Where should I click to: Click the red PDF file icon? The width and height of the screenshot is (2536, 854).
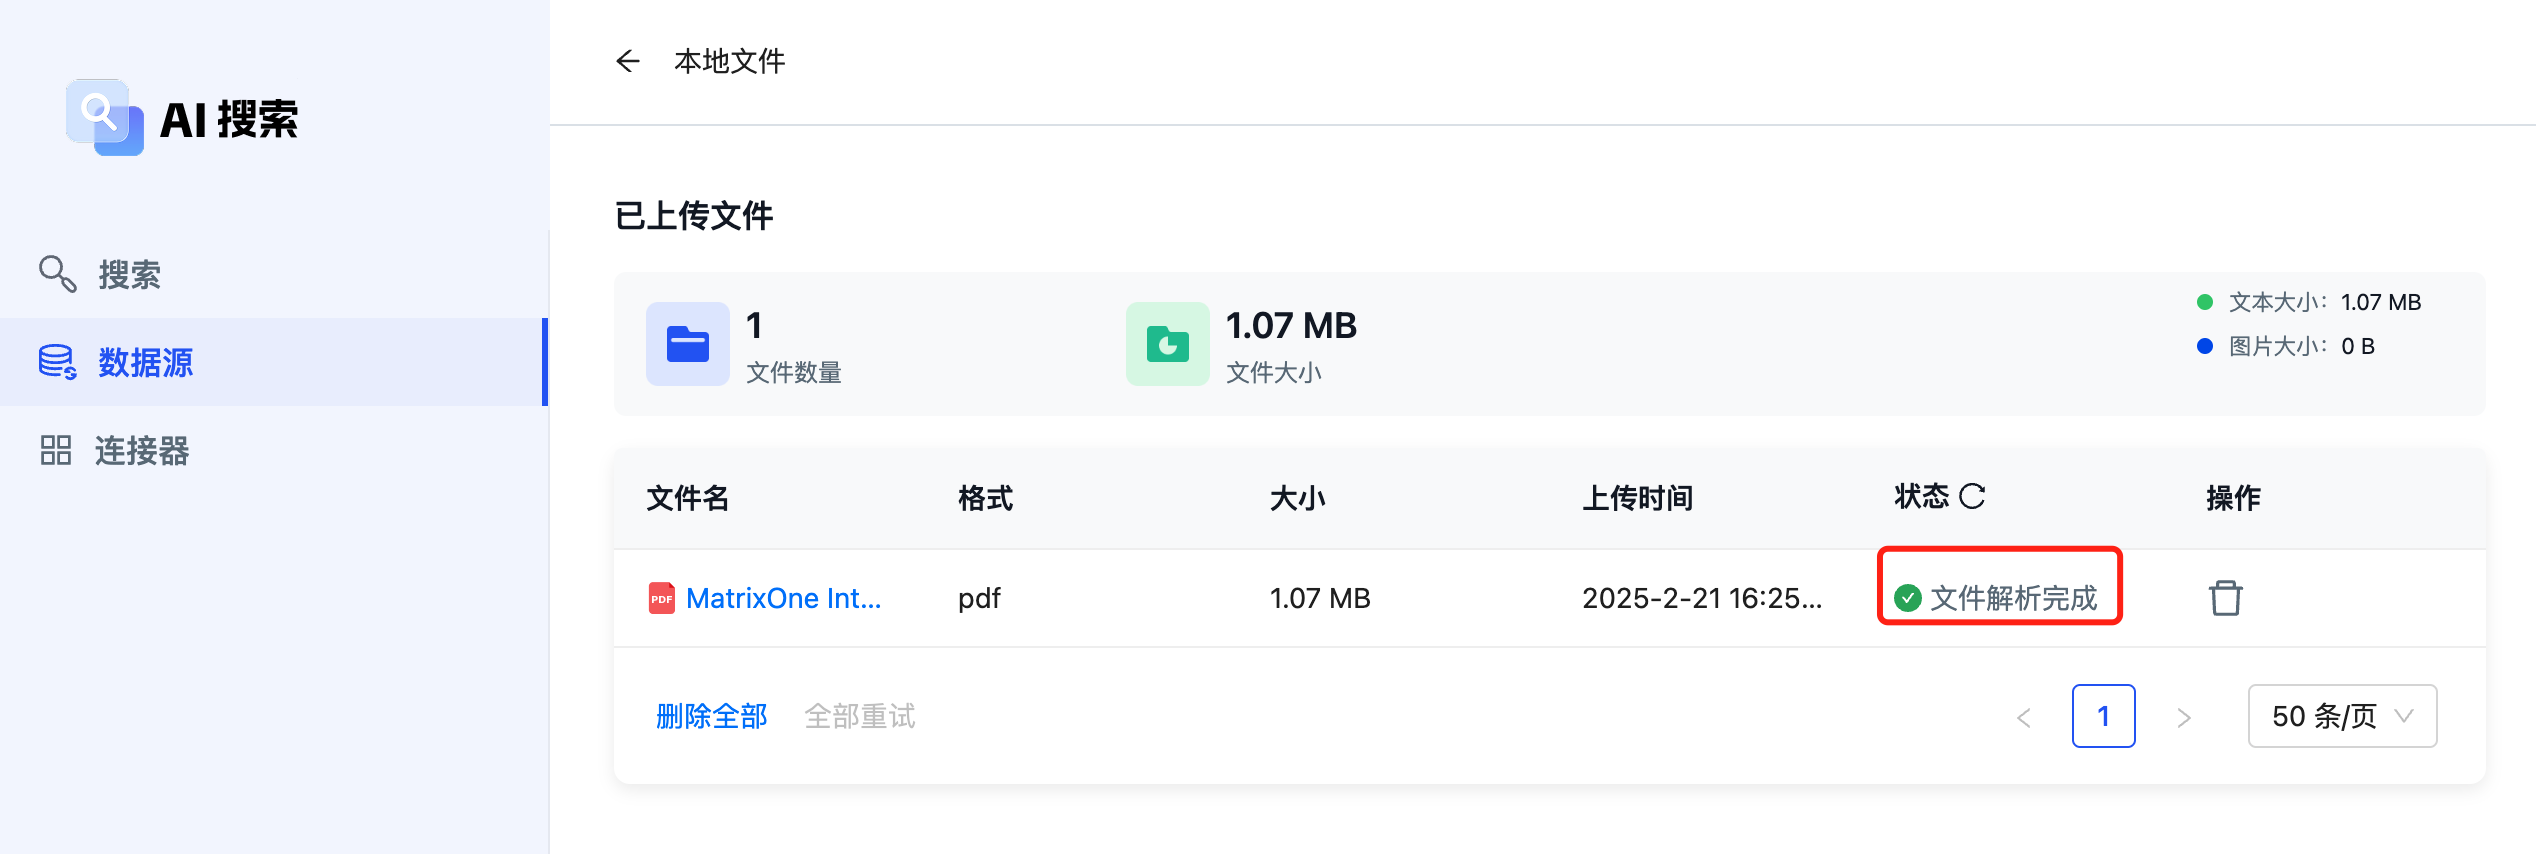click(x=661, y=598)
